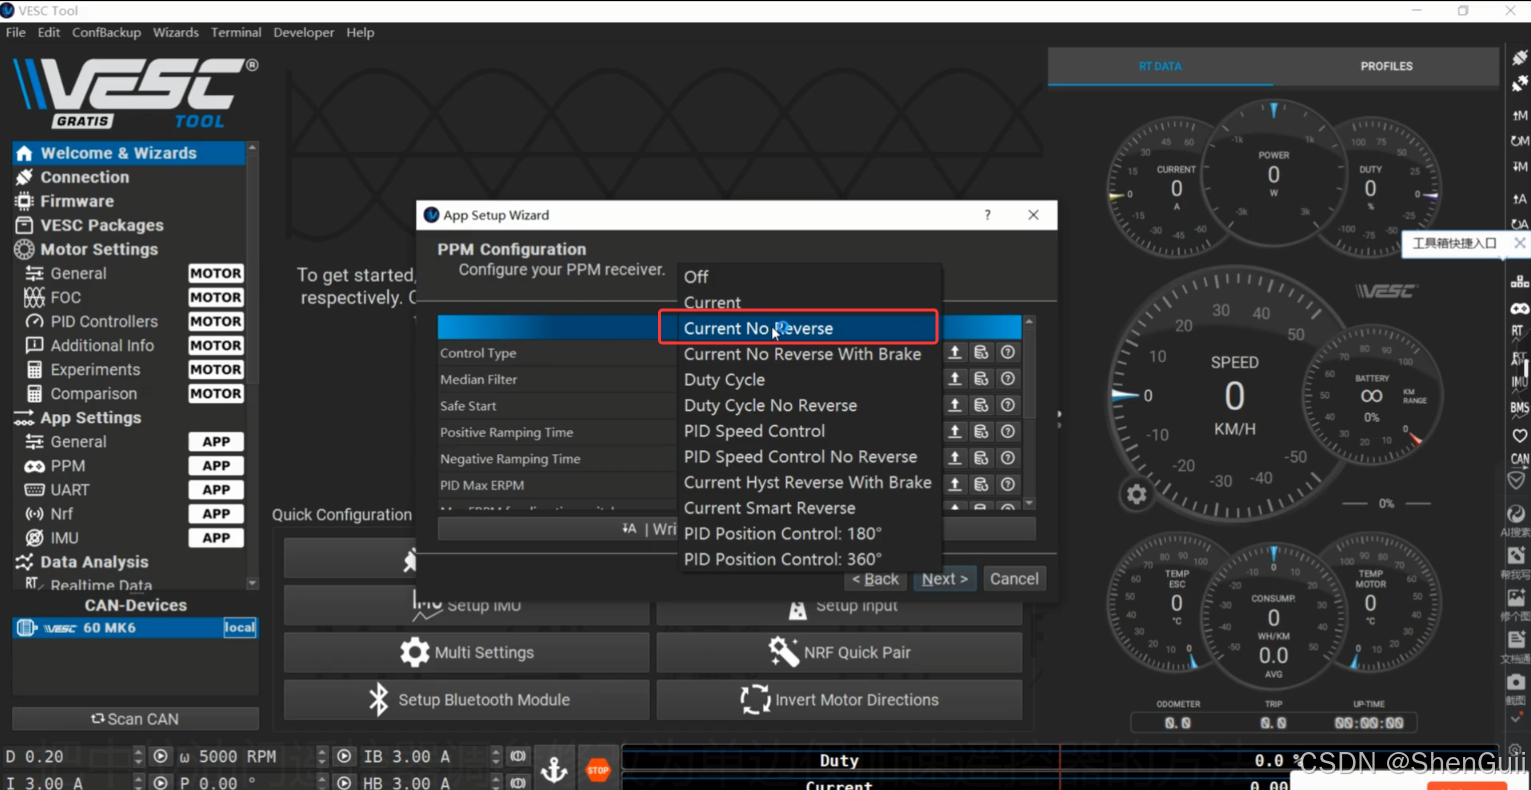Screen dimensions: 1531x790
Task: Select Current No Reverse in the dropdown
Action: point(797,328)
